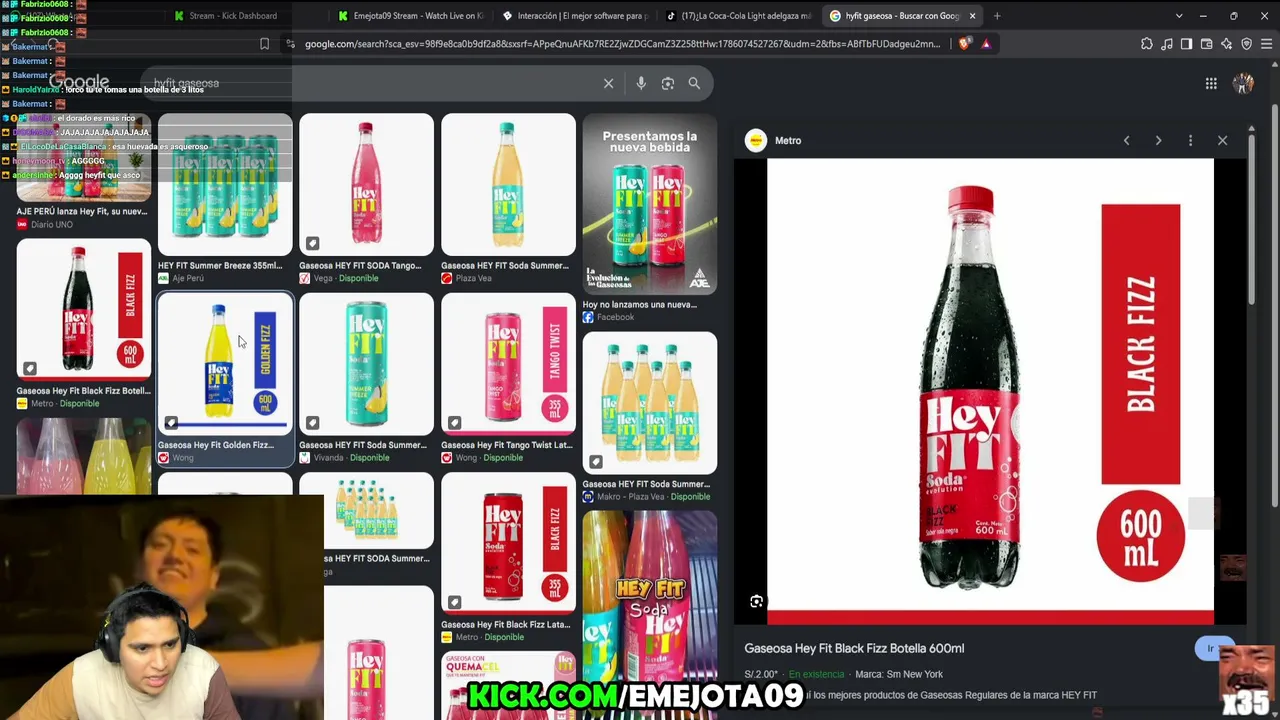Show the next image in the preview panel
The image size is (1280, 720).
(1158, 141)
